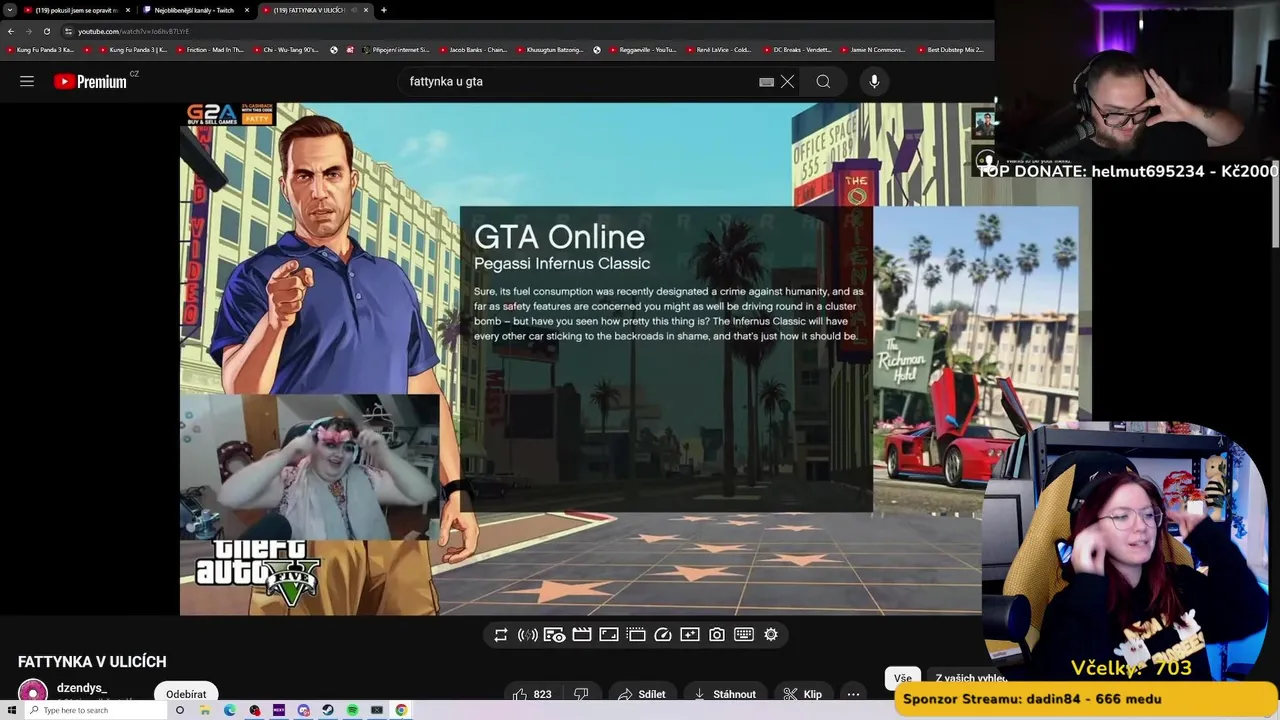Launch Microsoft Edge from the taskbar

tap(230, 710)
